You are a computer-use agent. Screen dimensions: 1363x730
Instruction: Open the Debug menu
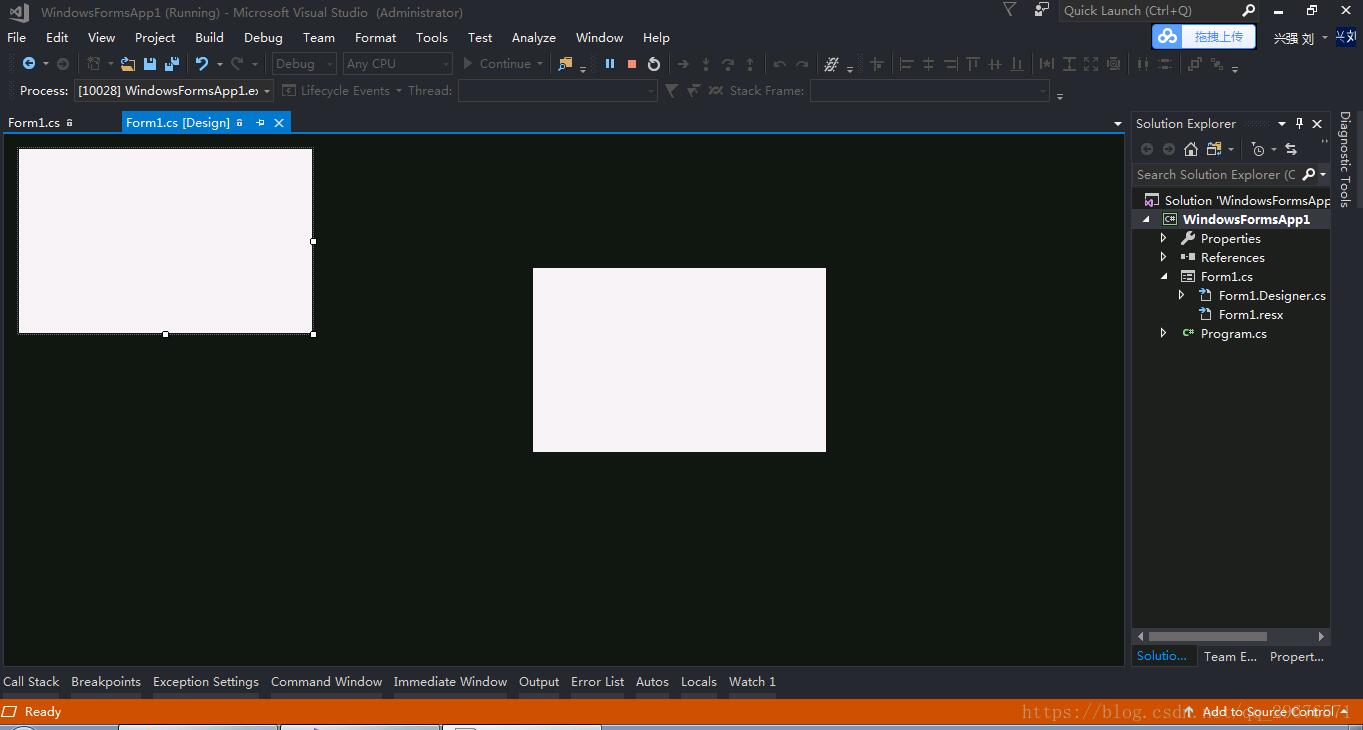click(x=263, y=37)
